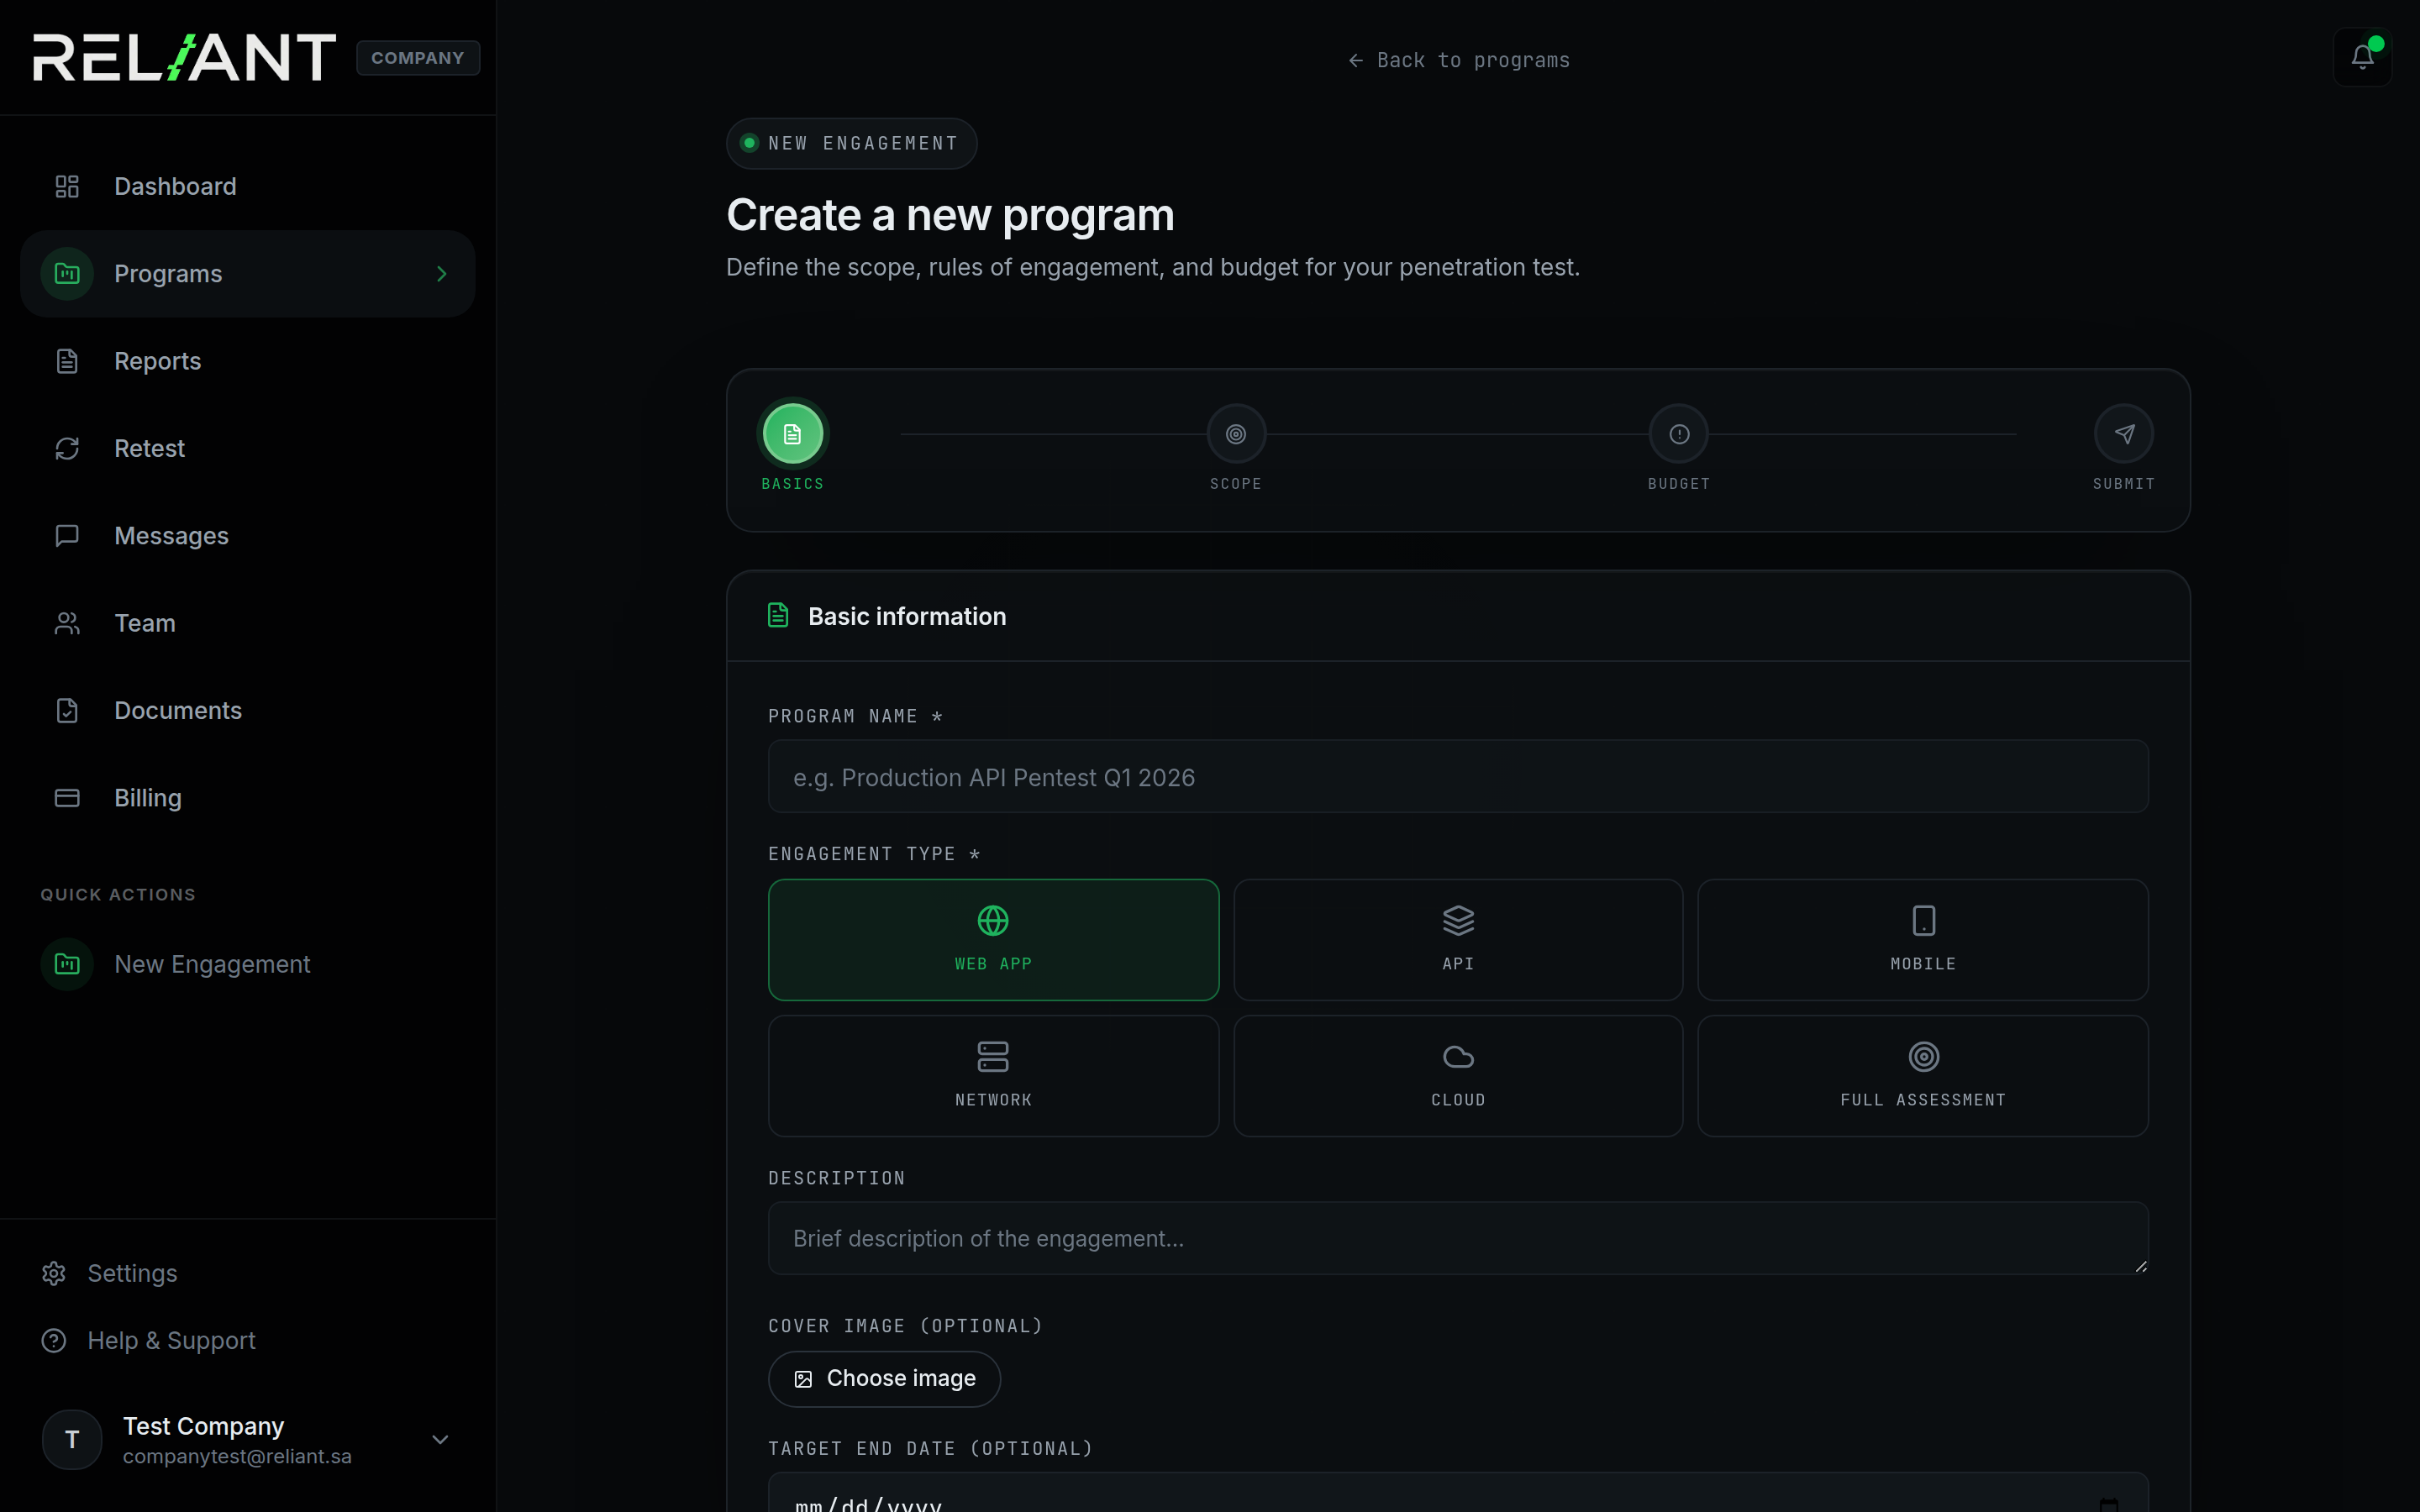Select the Network engagement type
This screenshot has width=2420, height=1512.
coord(993,1076)
